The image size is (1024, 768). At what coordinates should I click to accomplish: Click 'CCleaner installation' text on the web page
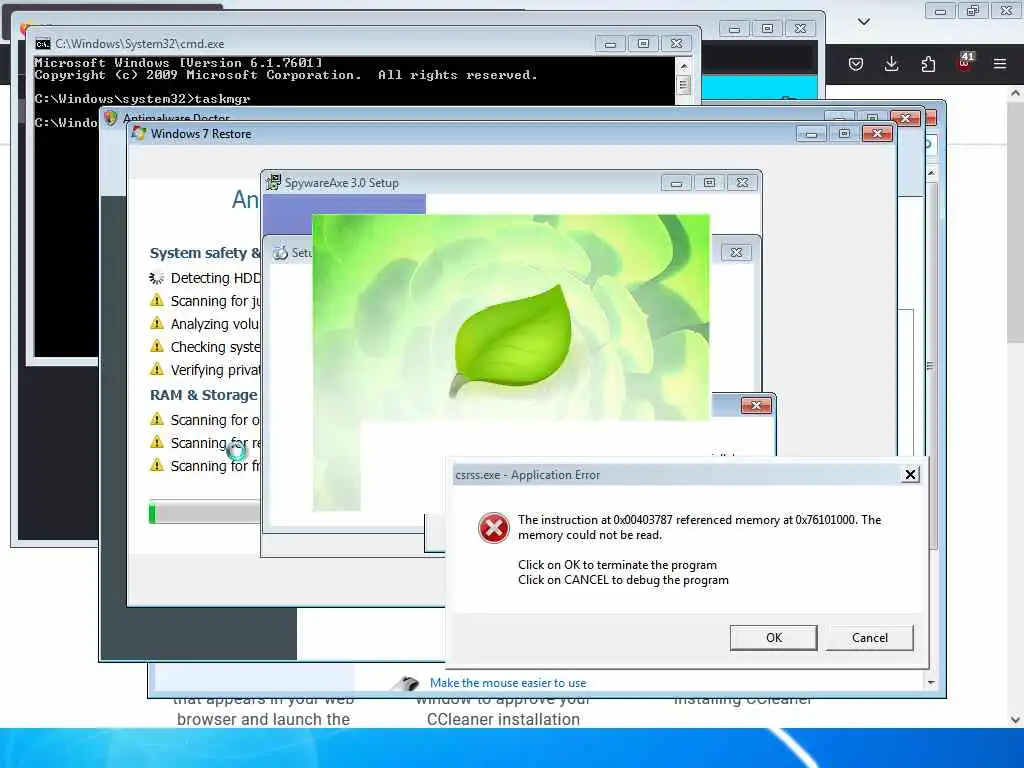point(503,719)
